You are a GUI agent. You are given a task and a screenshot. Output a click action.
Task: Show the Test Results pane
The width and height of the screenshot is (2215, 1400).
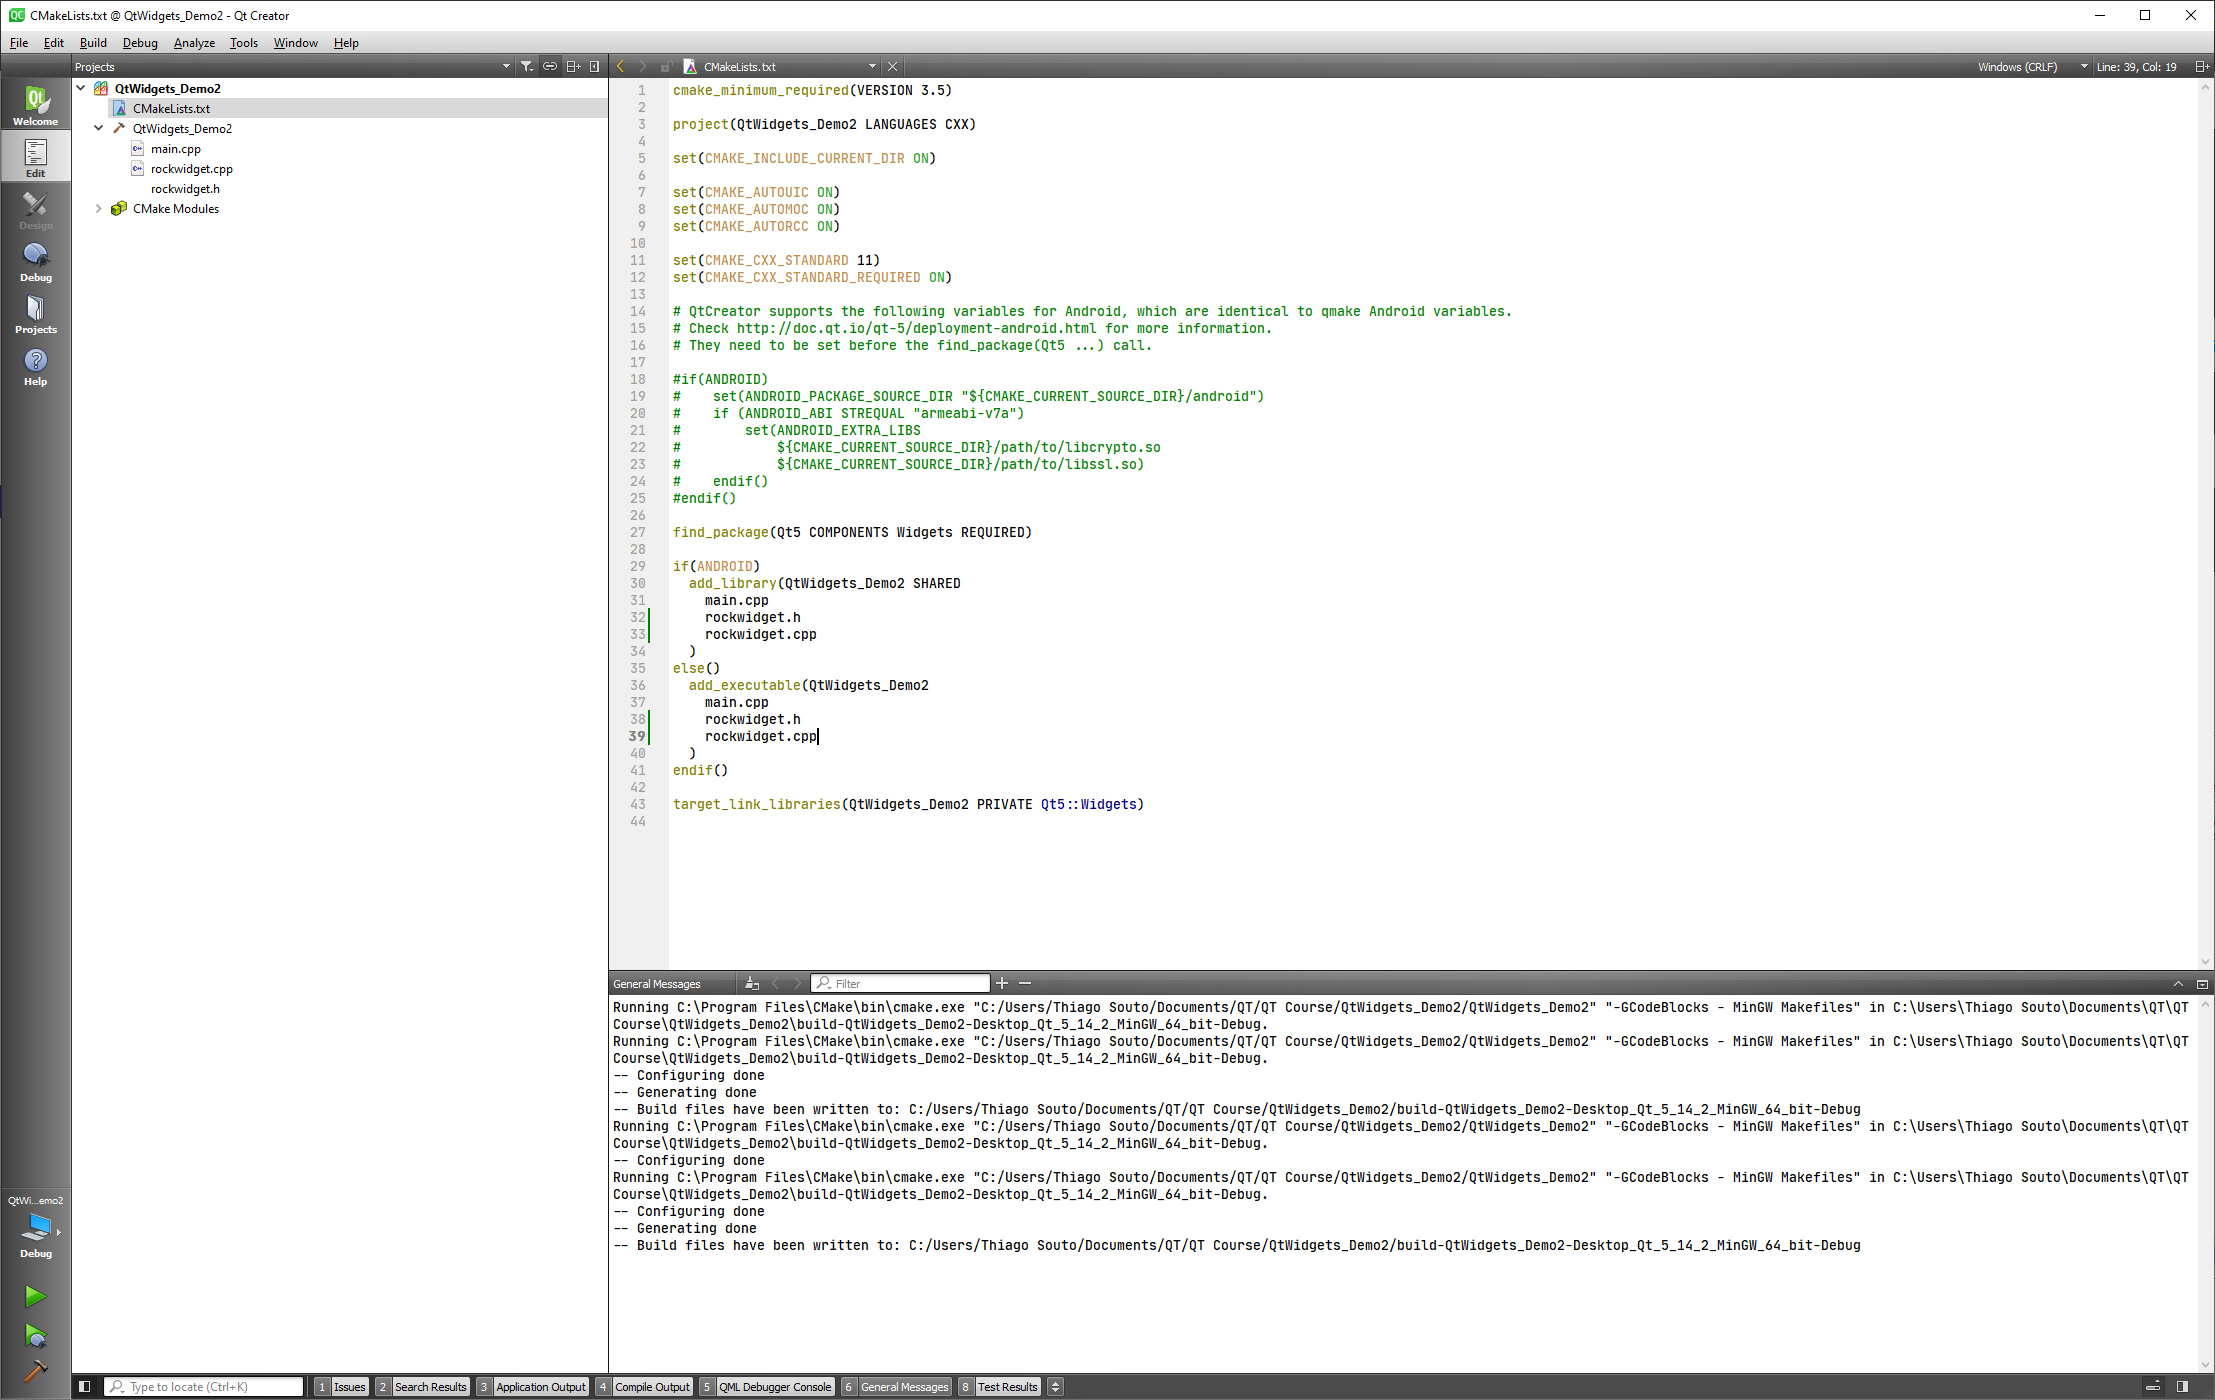(x=999, y=1387)
